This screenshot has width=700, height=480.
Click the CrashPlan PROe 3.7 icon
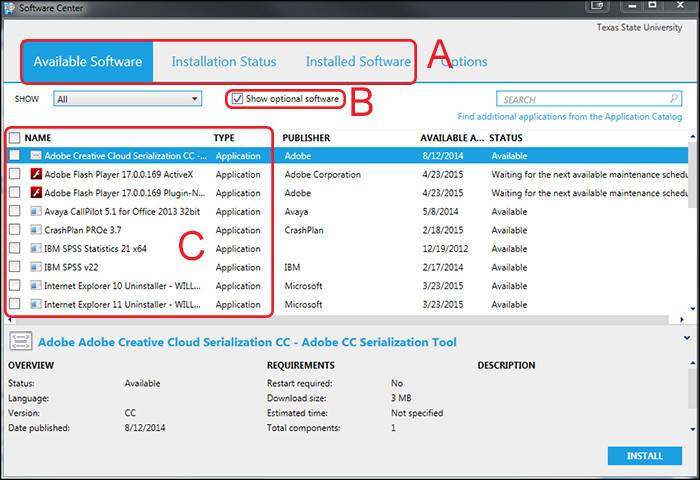[36, 230]
